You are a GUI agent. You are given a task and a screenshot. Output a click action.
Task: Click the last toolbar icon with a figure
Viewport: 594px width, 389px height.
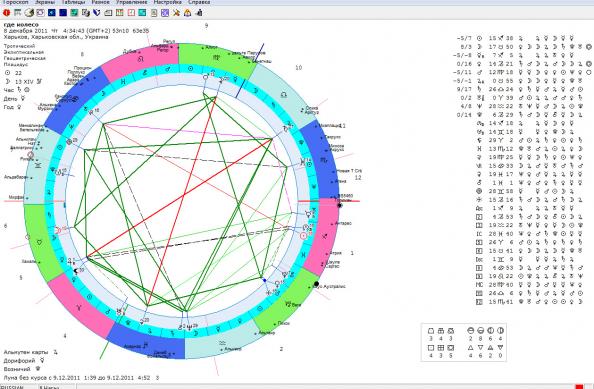[199, 13]
